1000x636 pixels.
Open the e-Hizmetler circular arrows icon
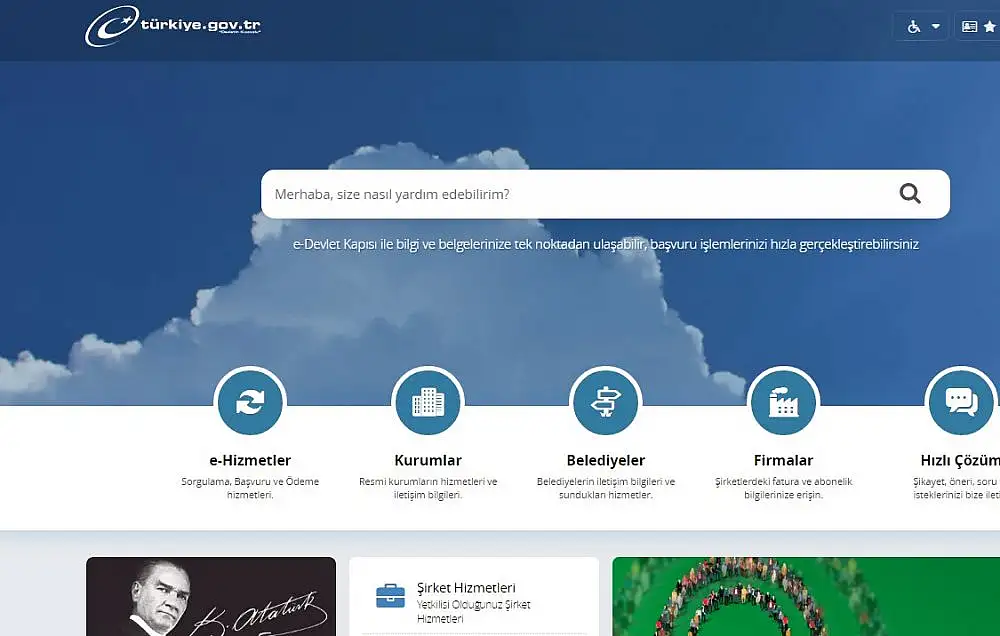tap(250, 402)
